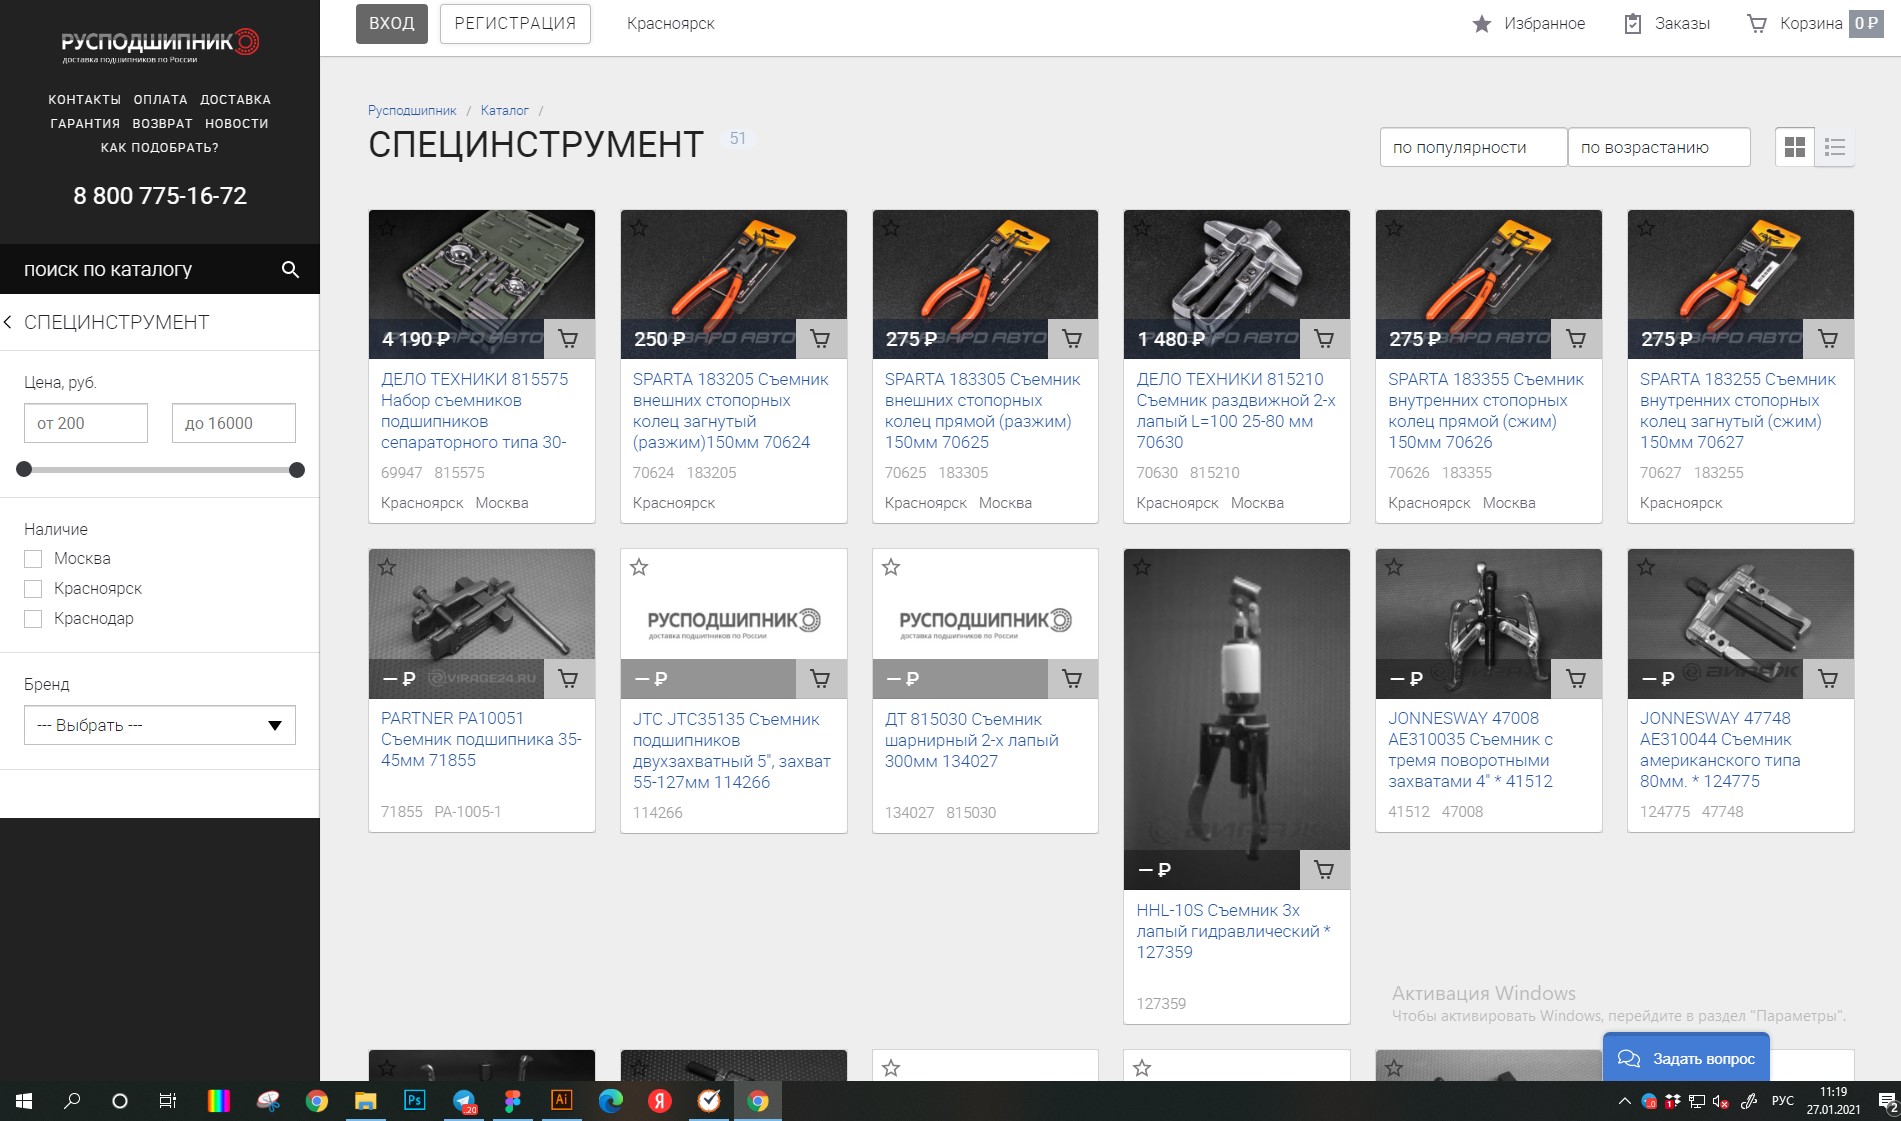Open the Избранное favorites star

pyautogui.click(x=1481, y=23)
